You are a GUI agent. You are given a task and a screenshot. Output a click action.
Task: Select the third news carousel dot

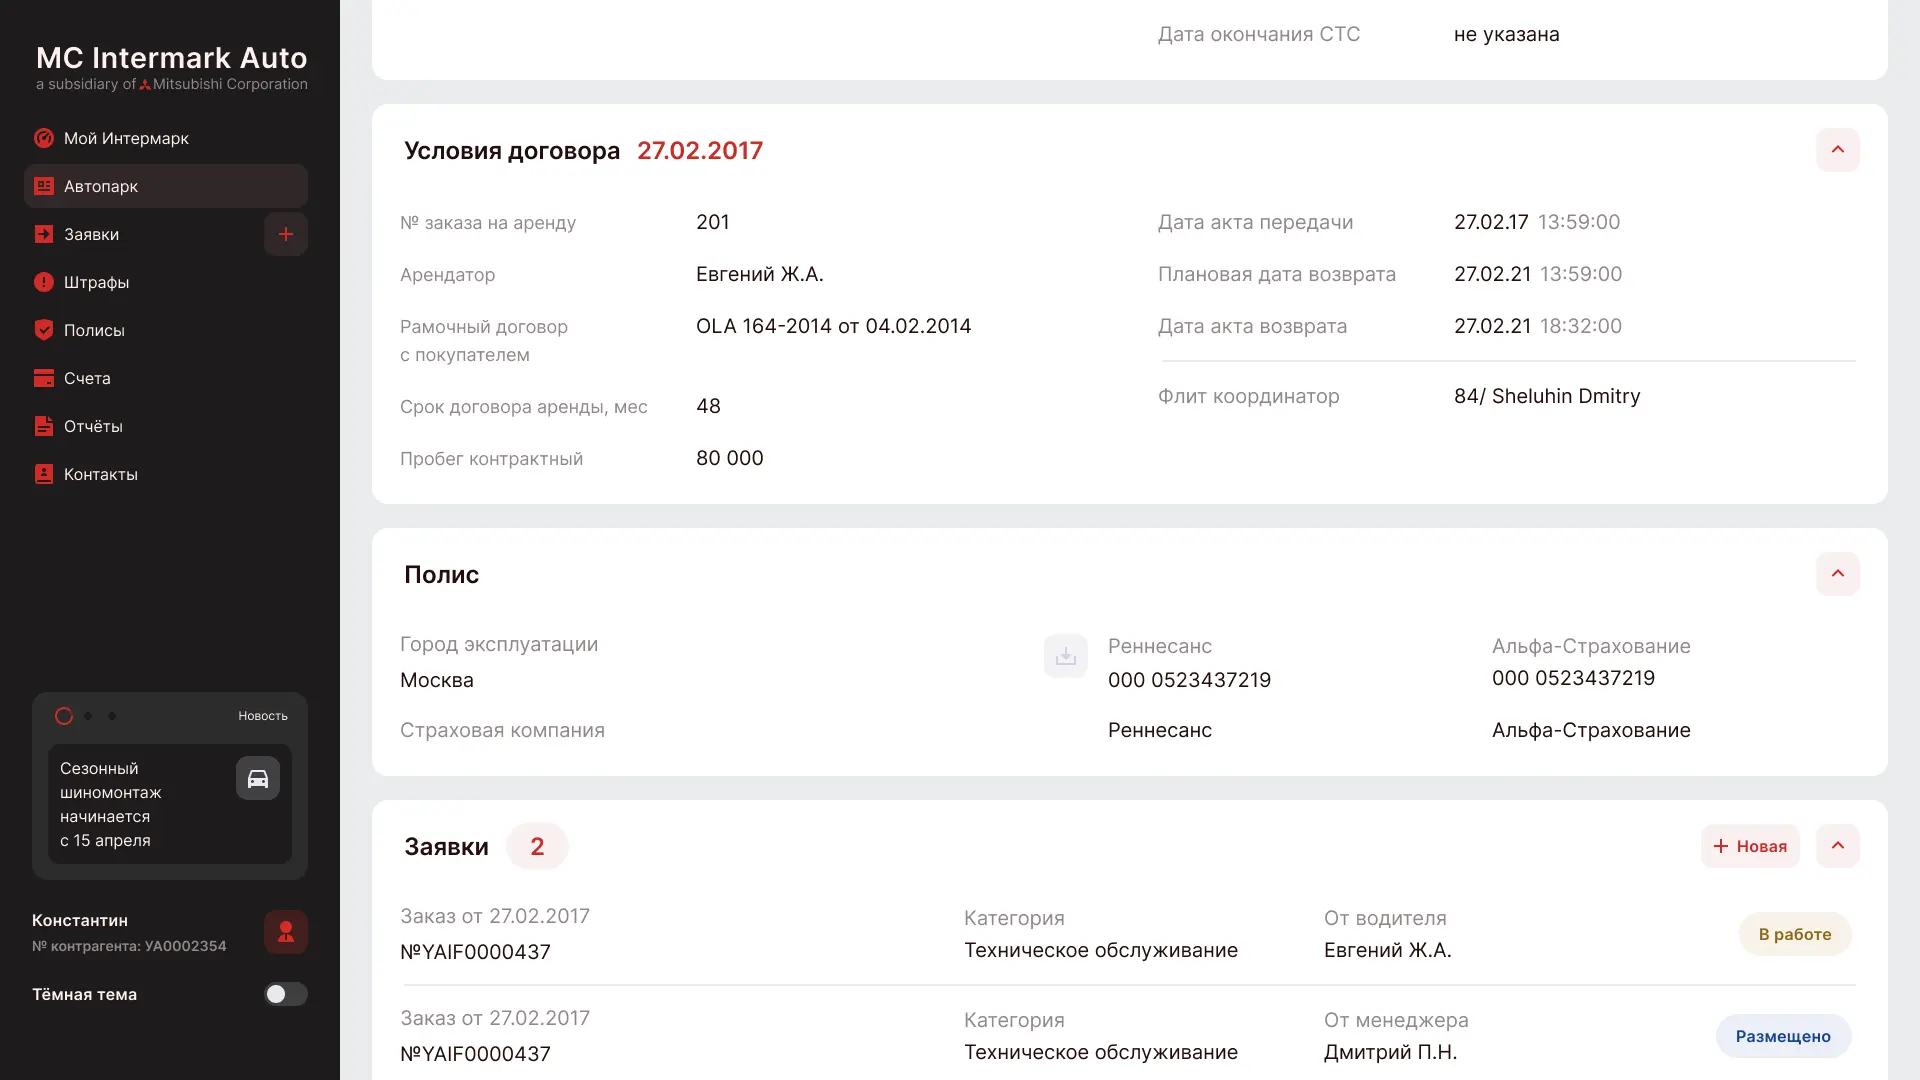pyautogui.click(x=112, y=716)
